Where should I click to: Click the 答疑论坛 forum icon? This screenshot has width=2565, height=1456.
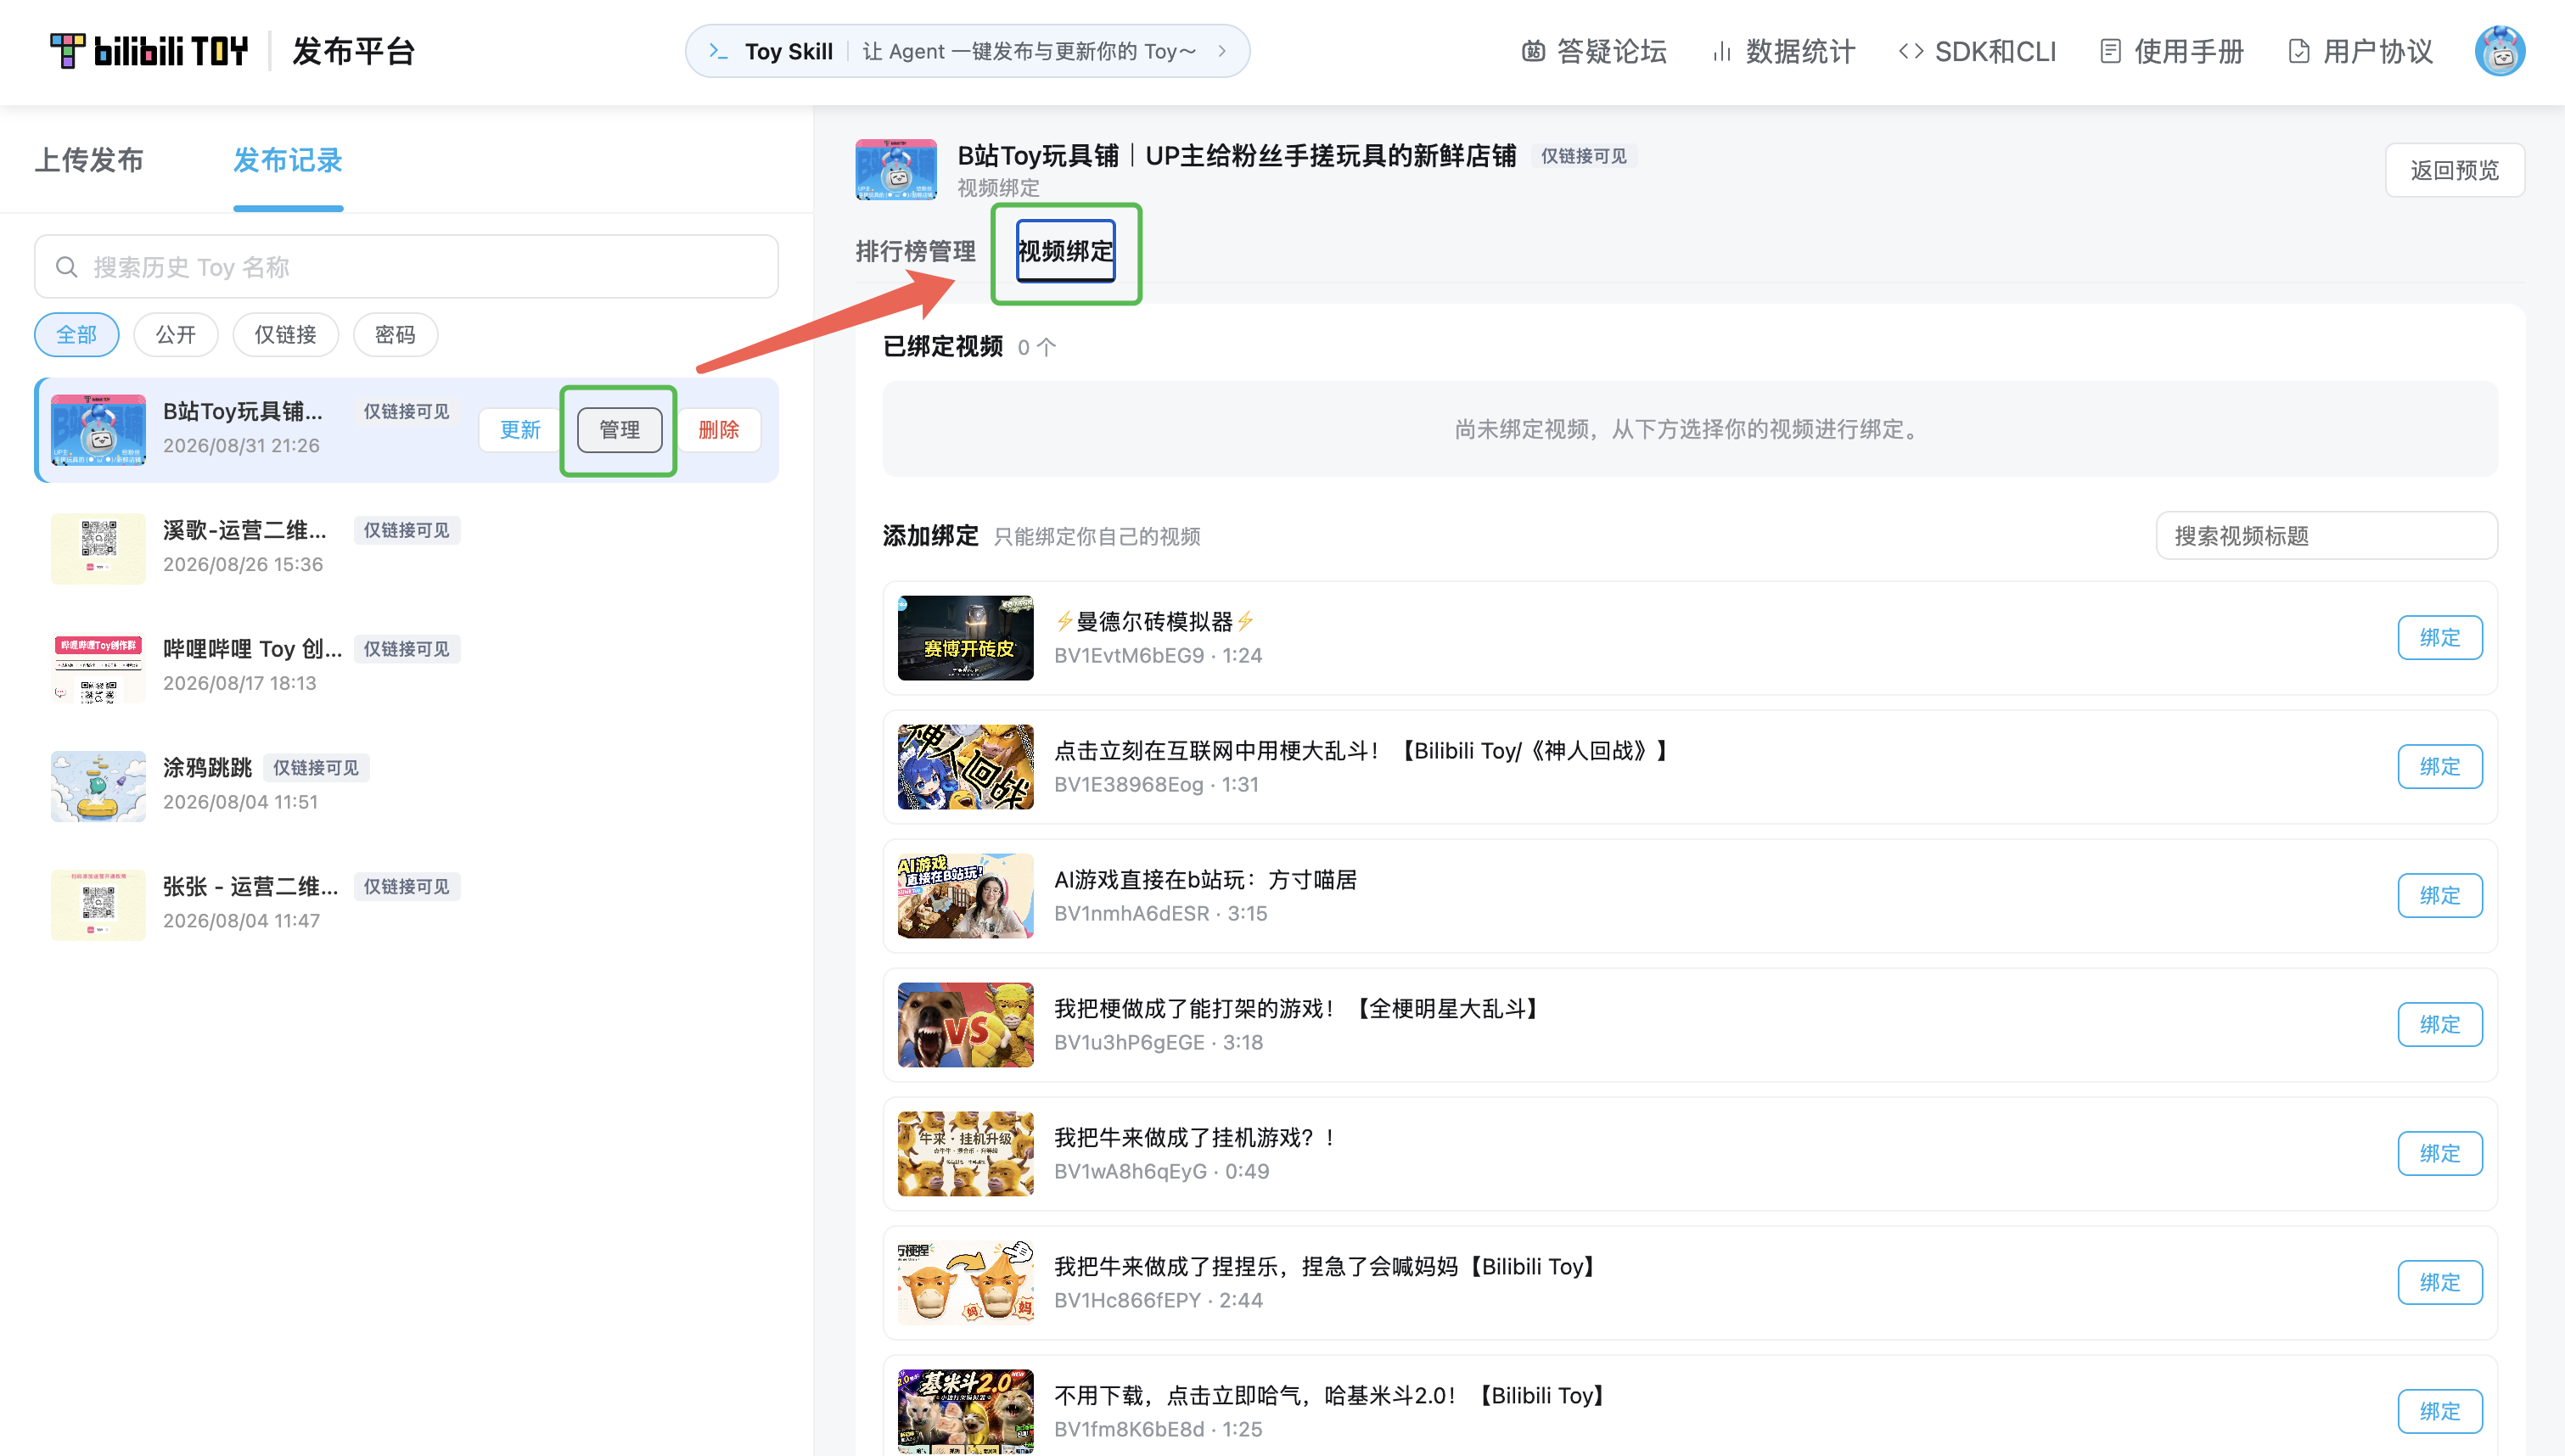(1533, 51)
